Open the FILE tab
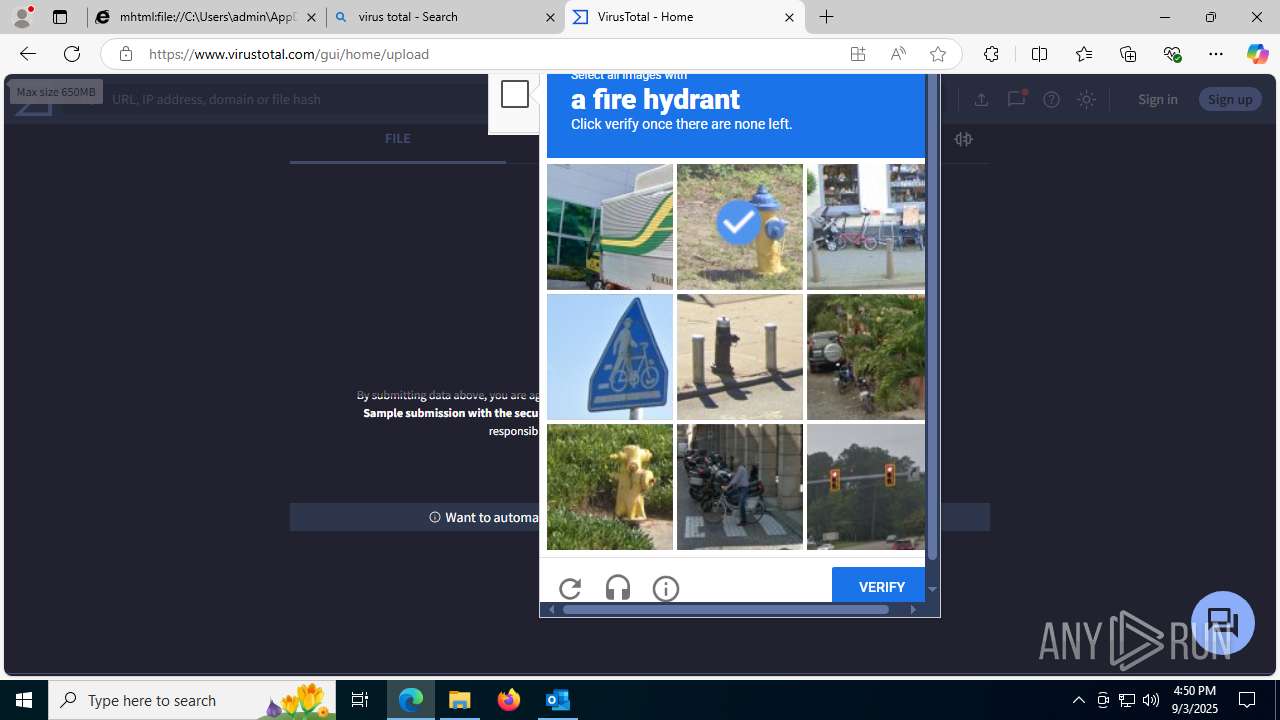 point(398,139)
